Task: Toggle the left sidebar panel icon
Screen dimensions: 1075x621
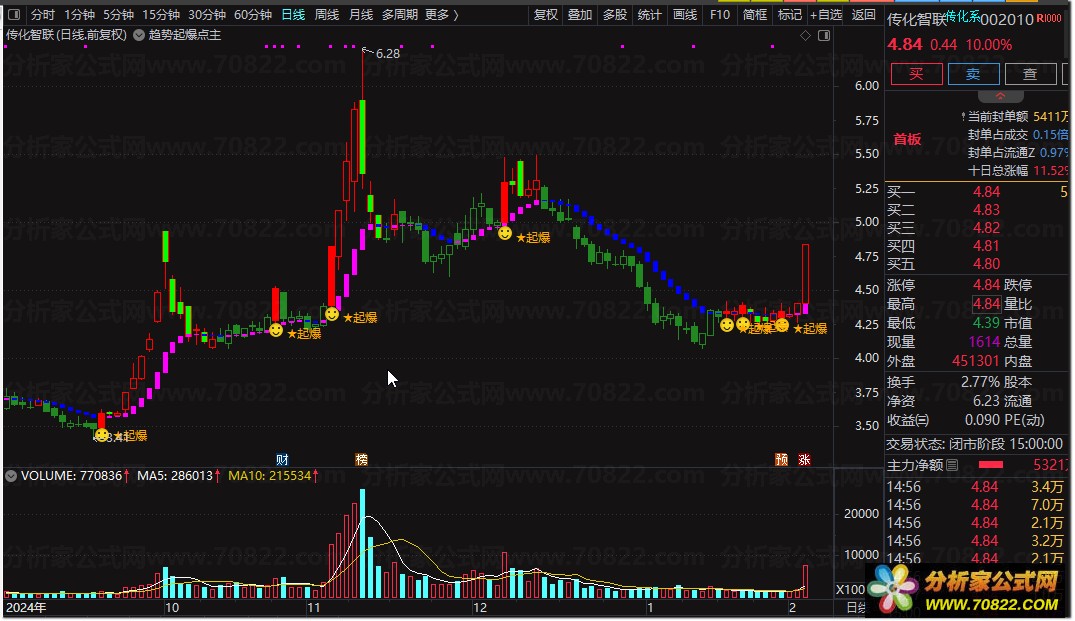Action: click(14, 14)
